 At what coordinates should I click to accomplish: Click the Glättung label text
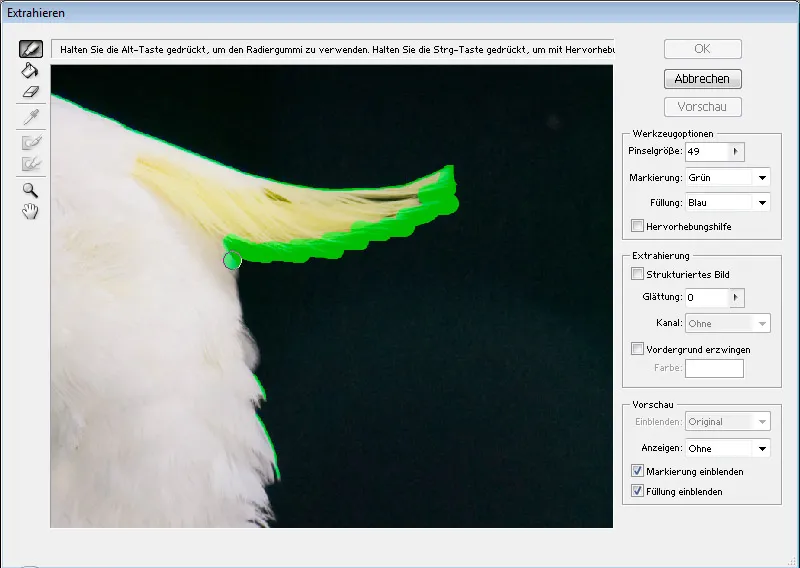(662, 297)
